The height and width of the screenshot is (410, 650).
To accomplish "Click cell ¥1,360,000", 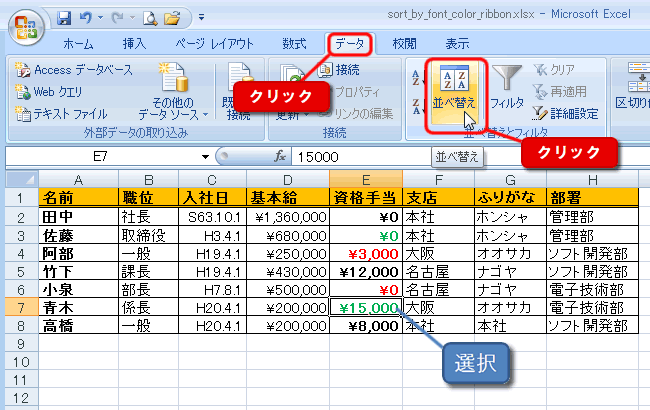I will pyautogui.click(x=288, y=216).
